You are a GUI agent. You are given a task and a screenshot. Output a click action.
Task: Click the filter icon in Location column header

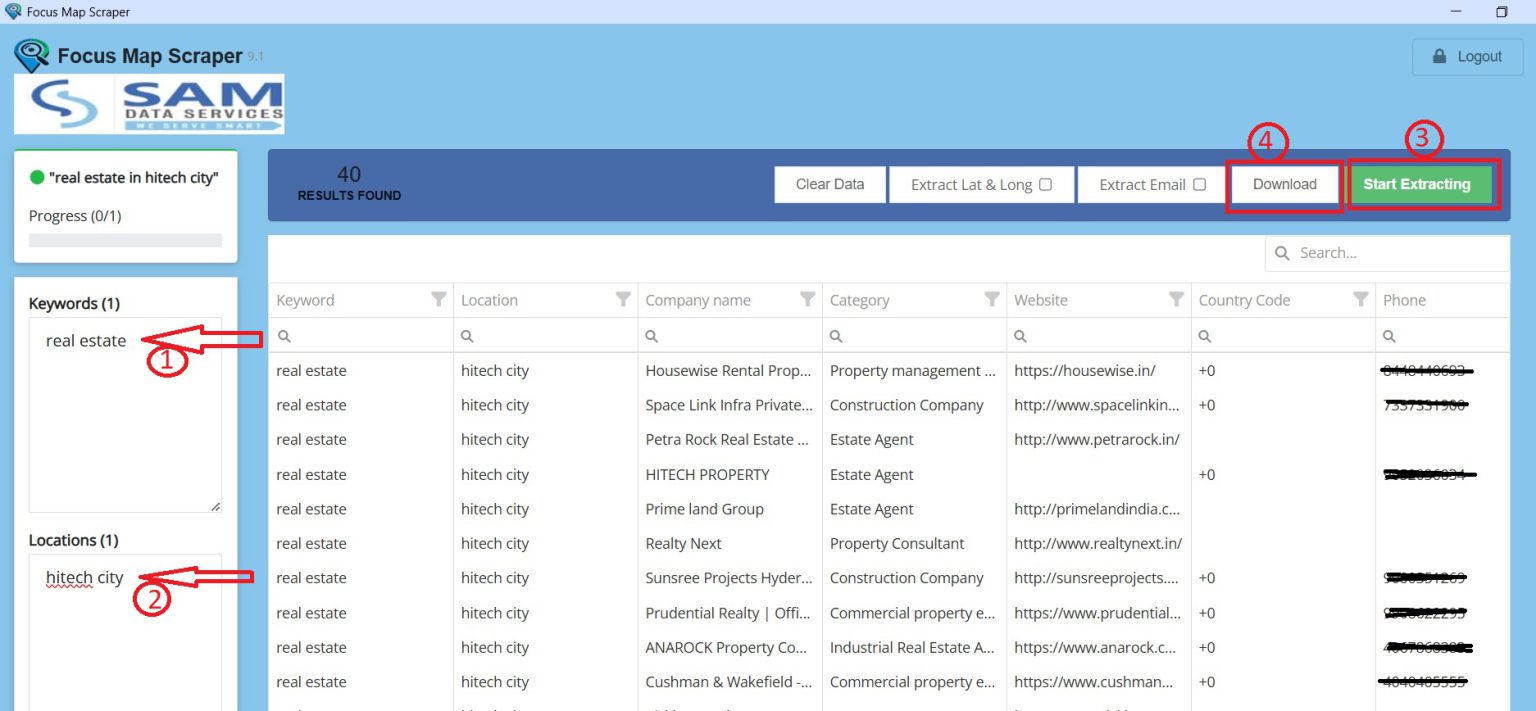623,299
